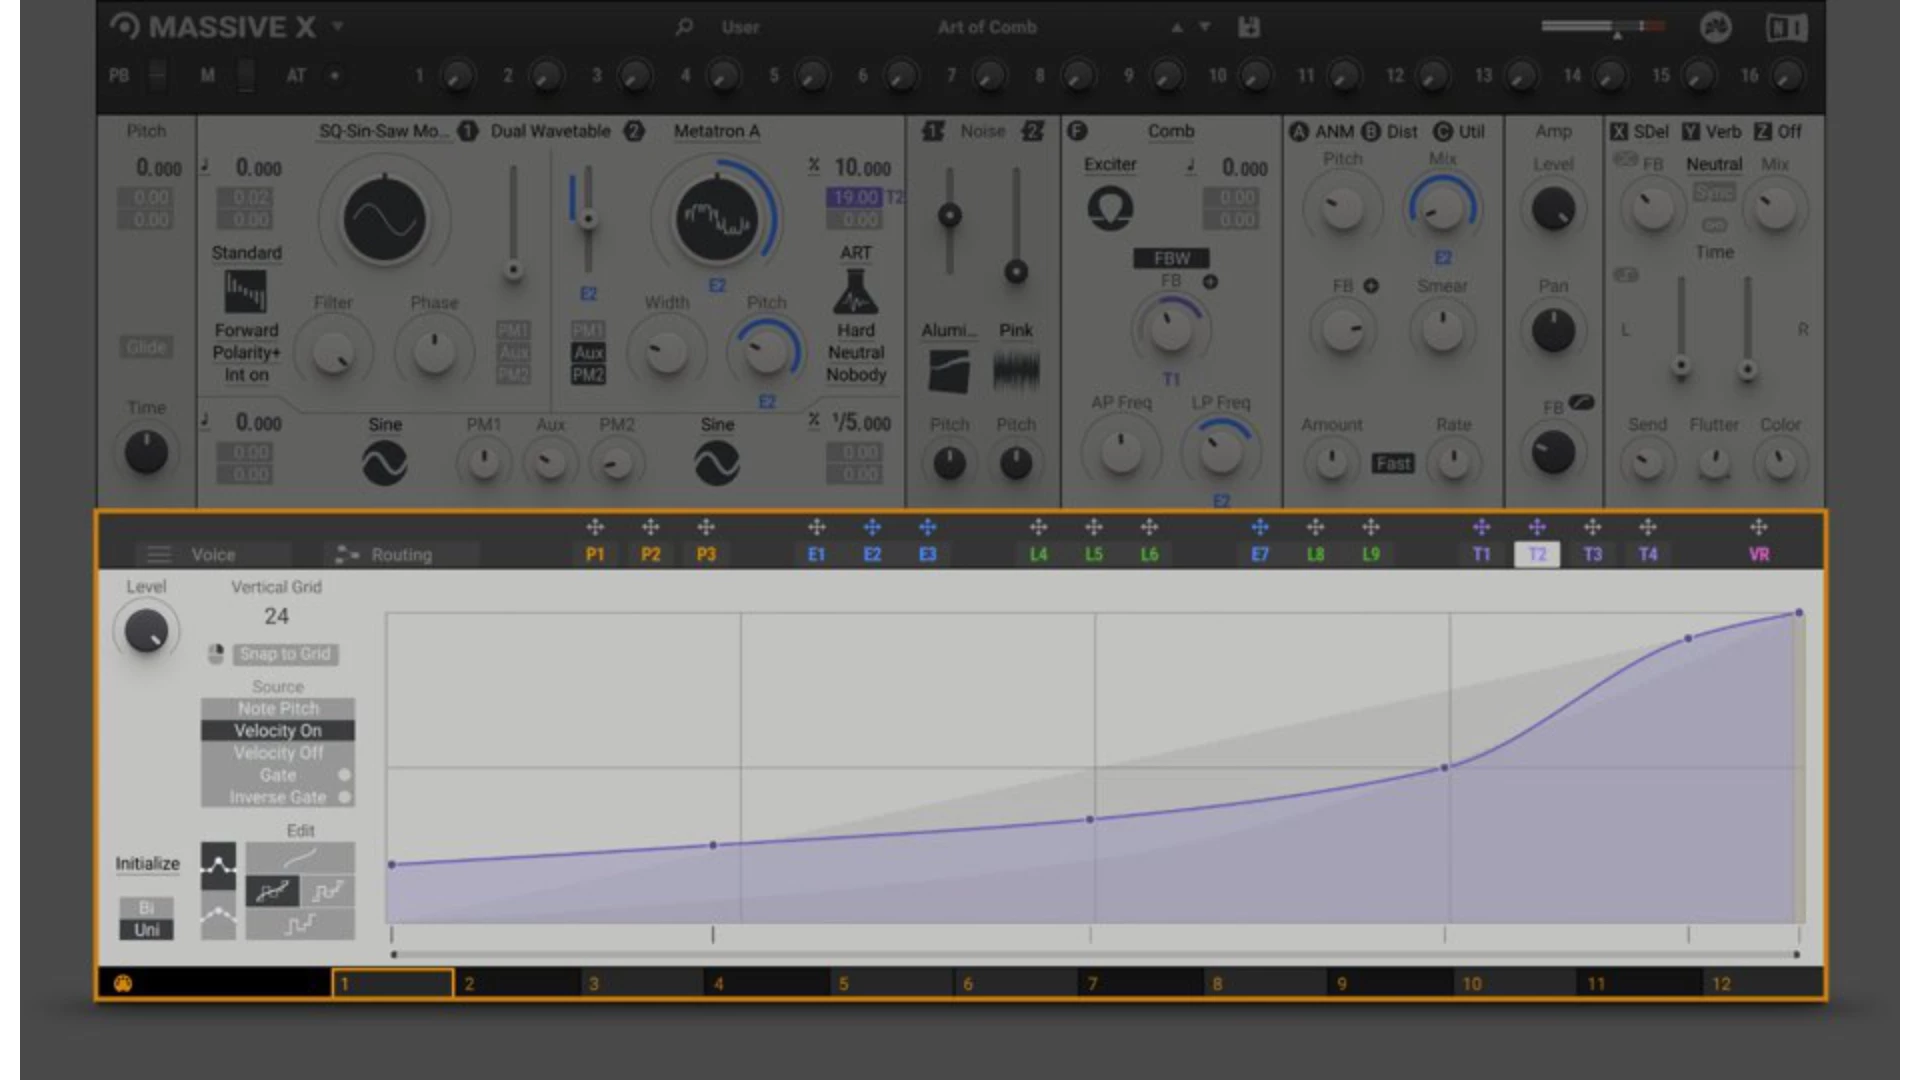The image size is (1920, 1080).
Task: Open the preset search magnifier icon
Action: pyautogui.click(x=684, y=27)
